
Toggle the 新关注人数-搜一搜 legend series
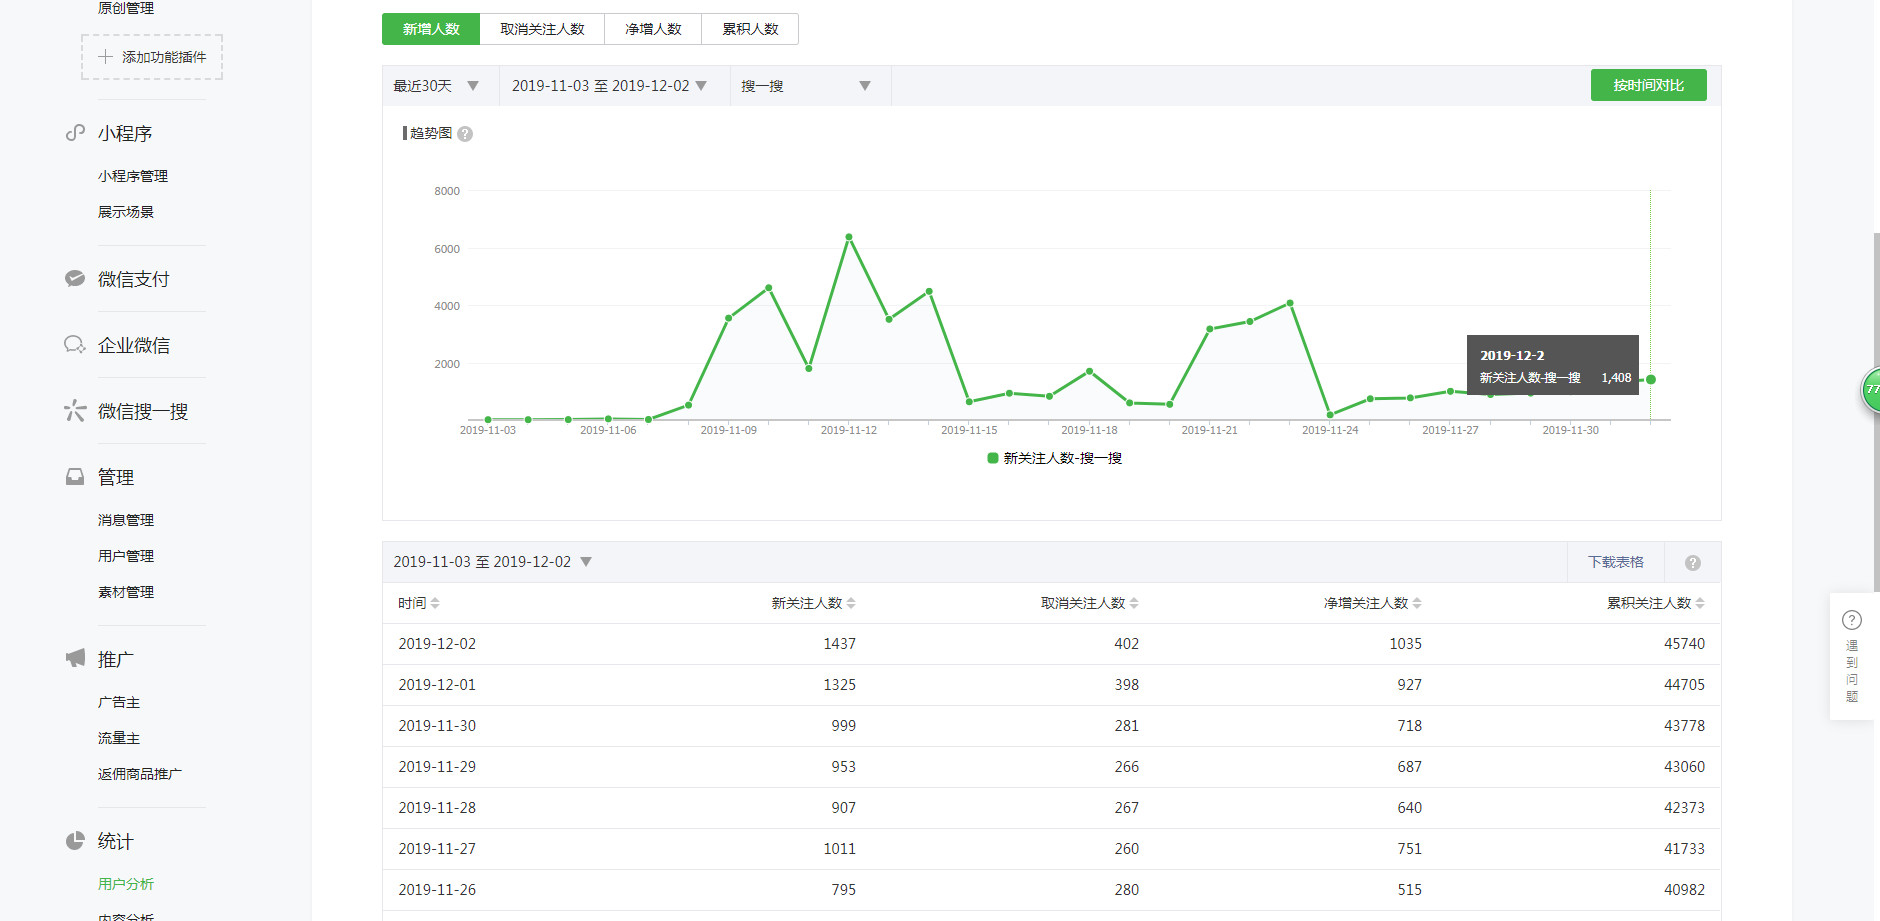[1054, 458]
